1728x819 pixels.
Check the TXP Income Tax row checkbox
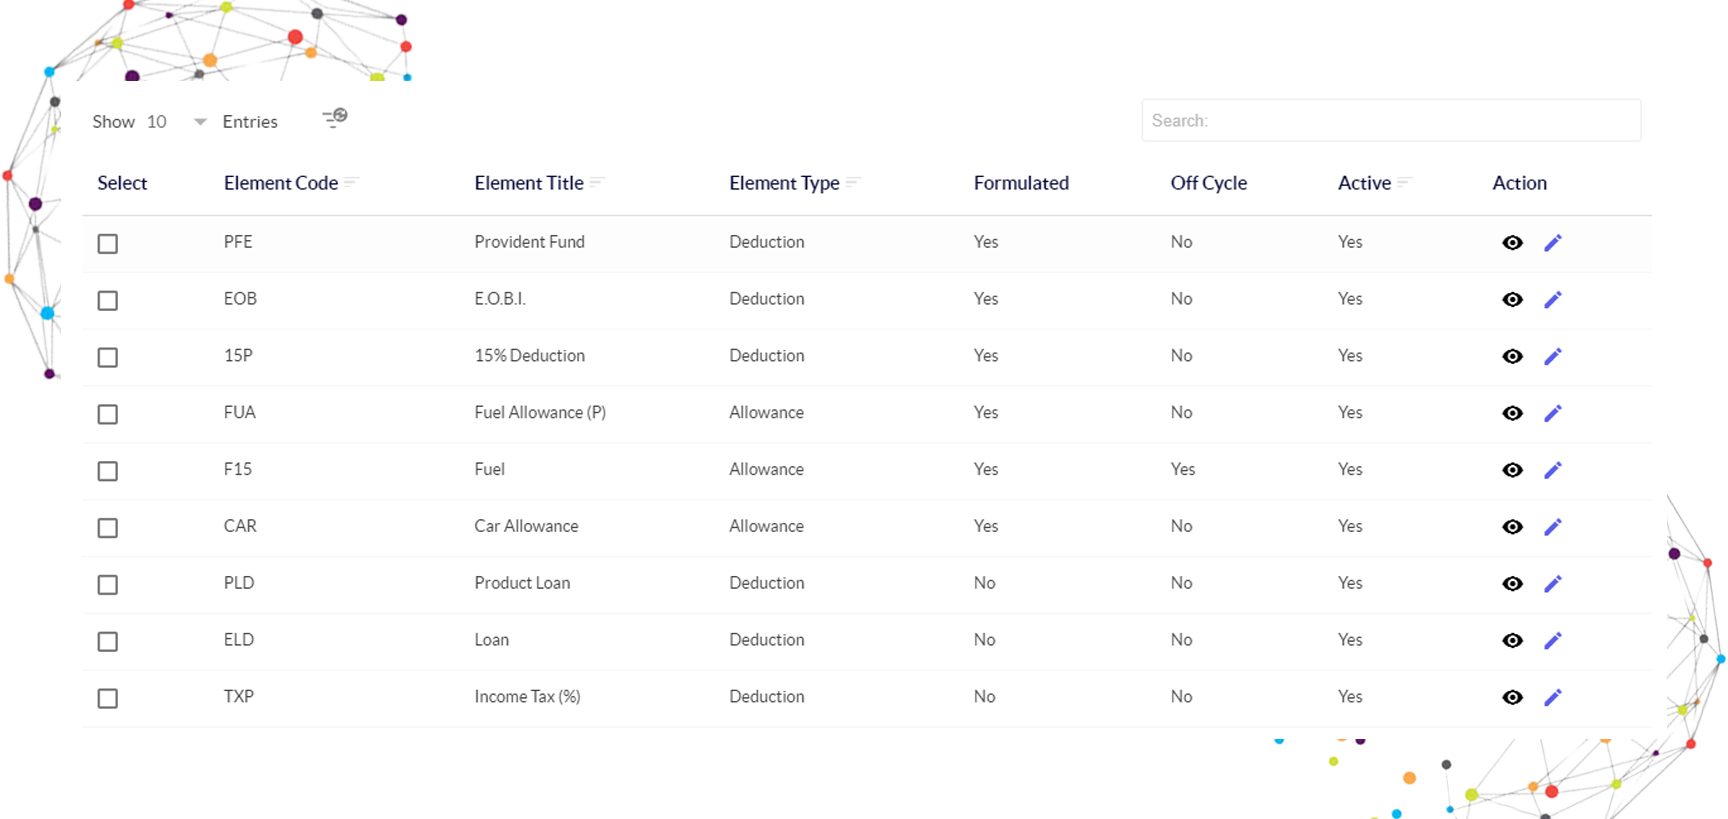108,698
